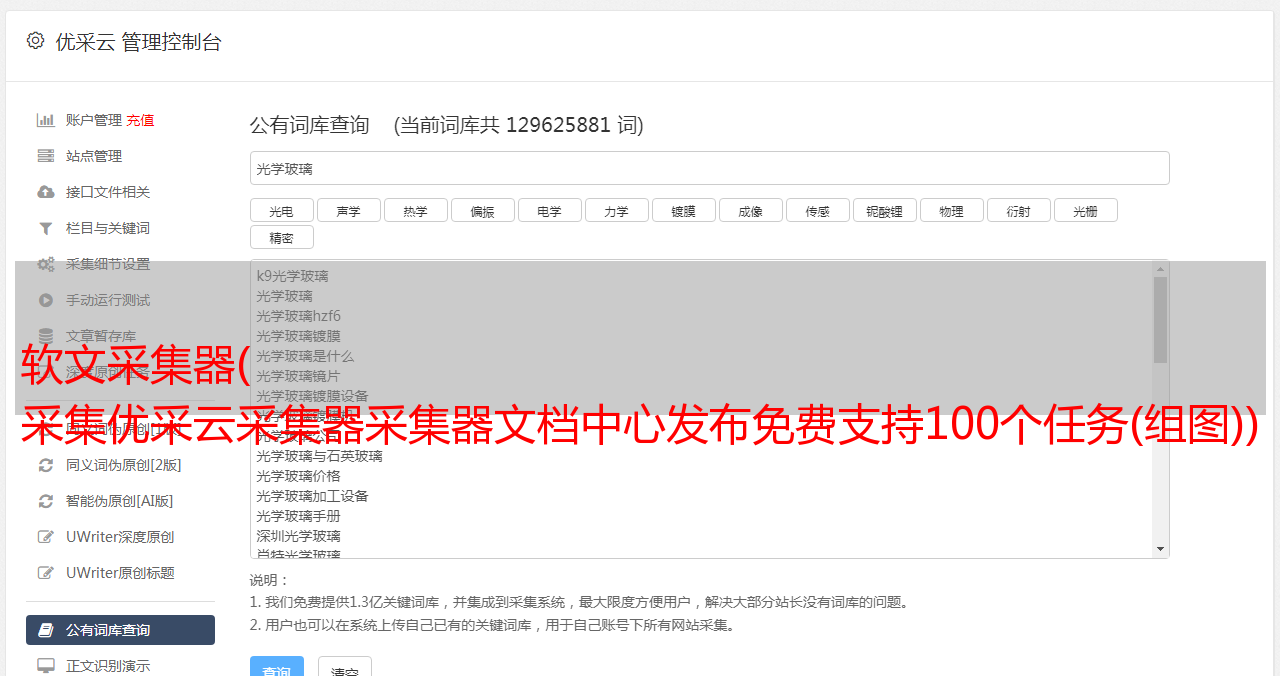Click the book icon beside 公有词库查询
Viewport: 1280px width, 676px height.
point(46,630)
